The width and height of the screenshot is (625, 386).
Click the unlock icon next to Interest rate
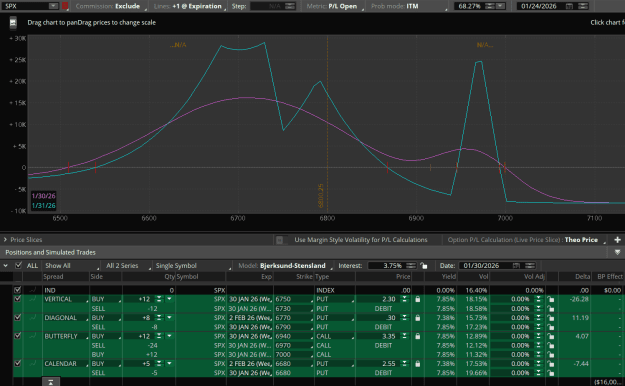click(424, 266)
